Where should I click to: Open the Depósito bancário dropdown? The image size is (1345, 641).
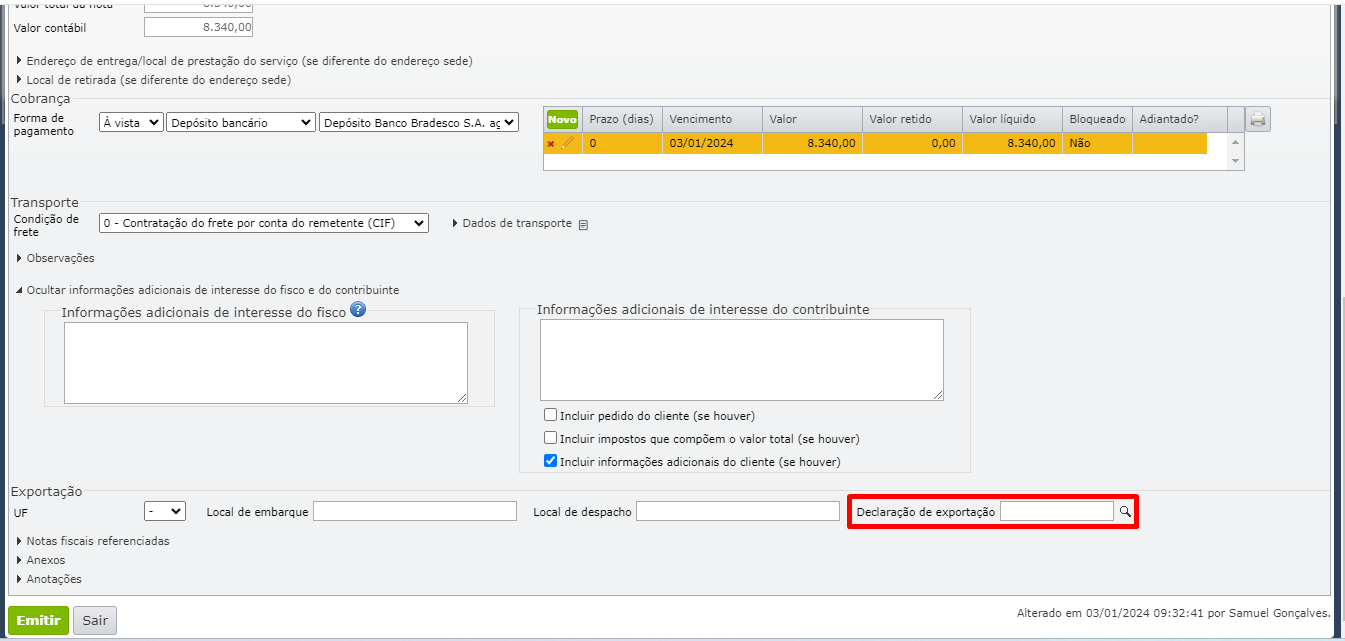241,122
